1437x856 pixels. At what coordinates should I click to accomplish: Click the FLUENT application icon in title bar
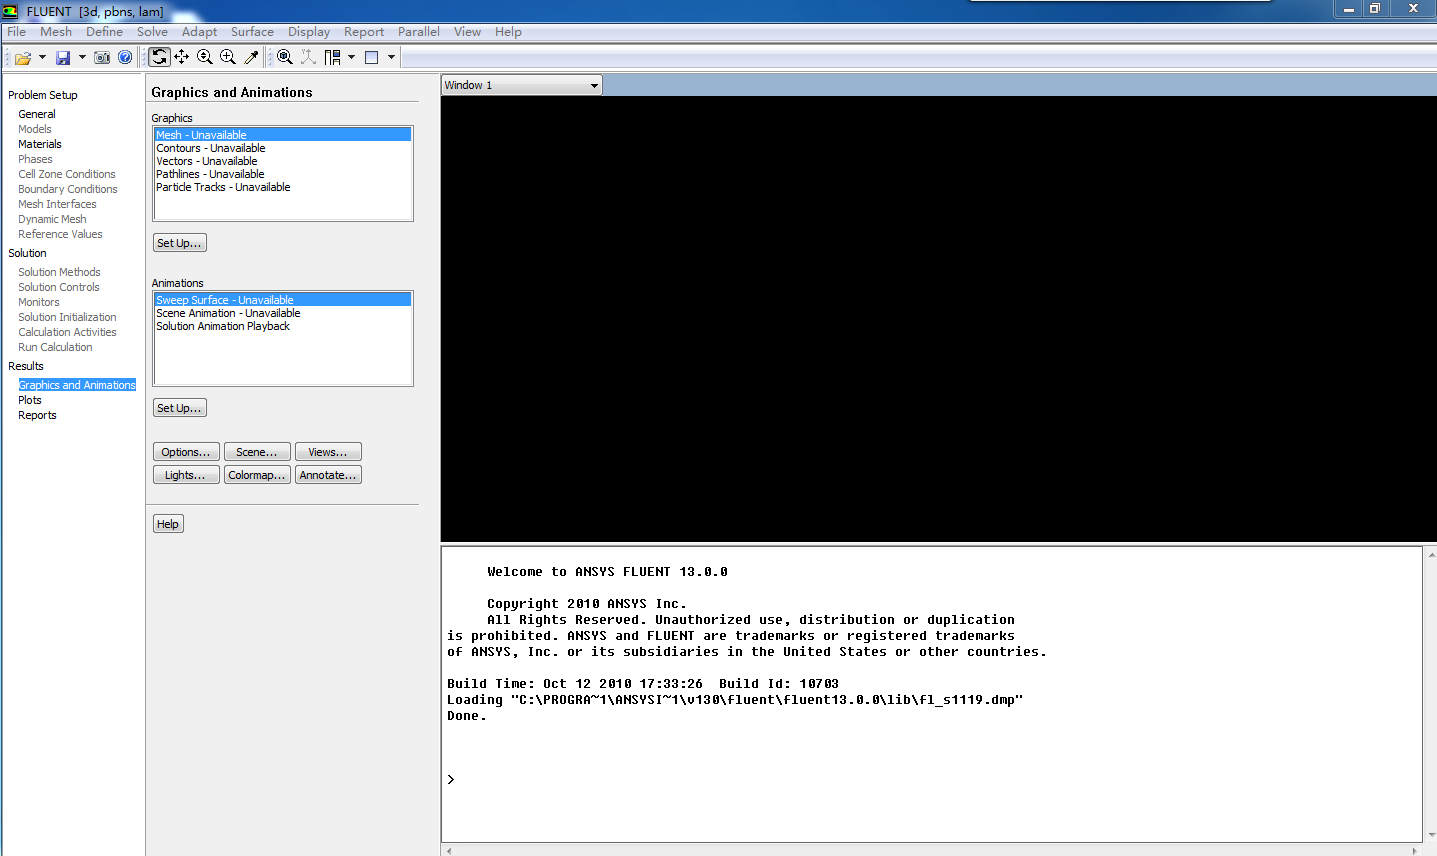point(10,11)
